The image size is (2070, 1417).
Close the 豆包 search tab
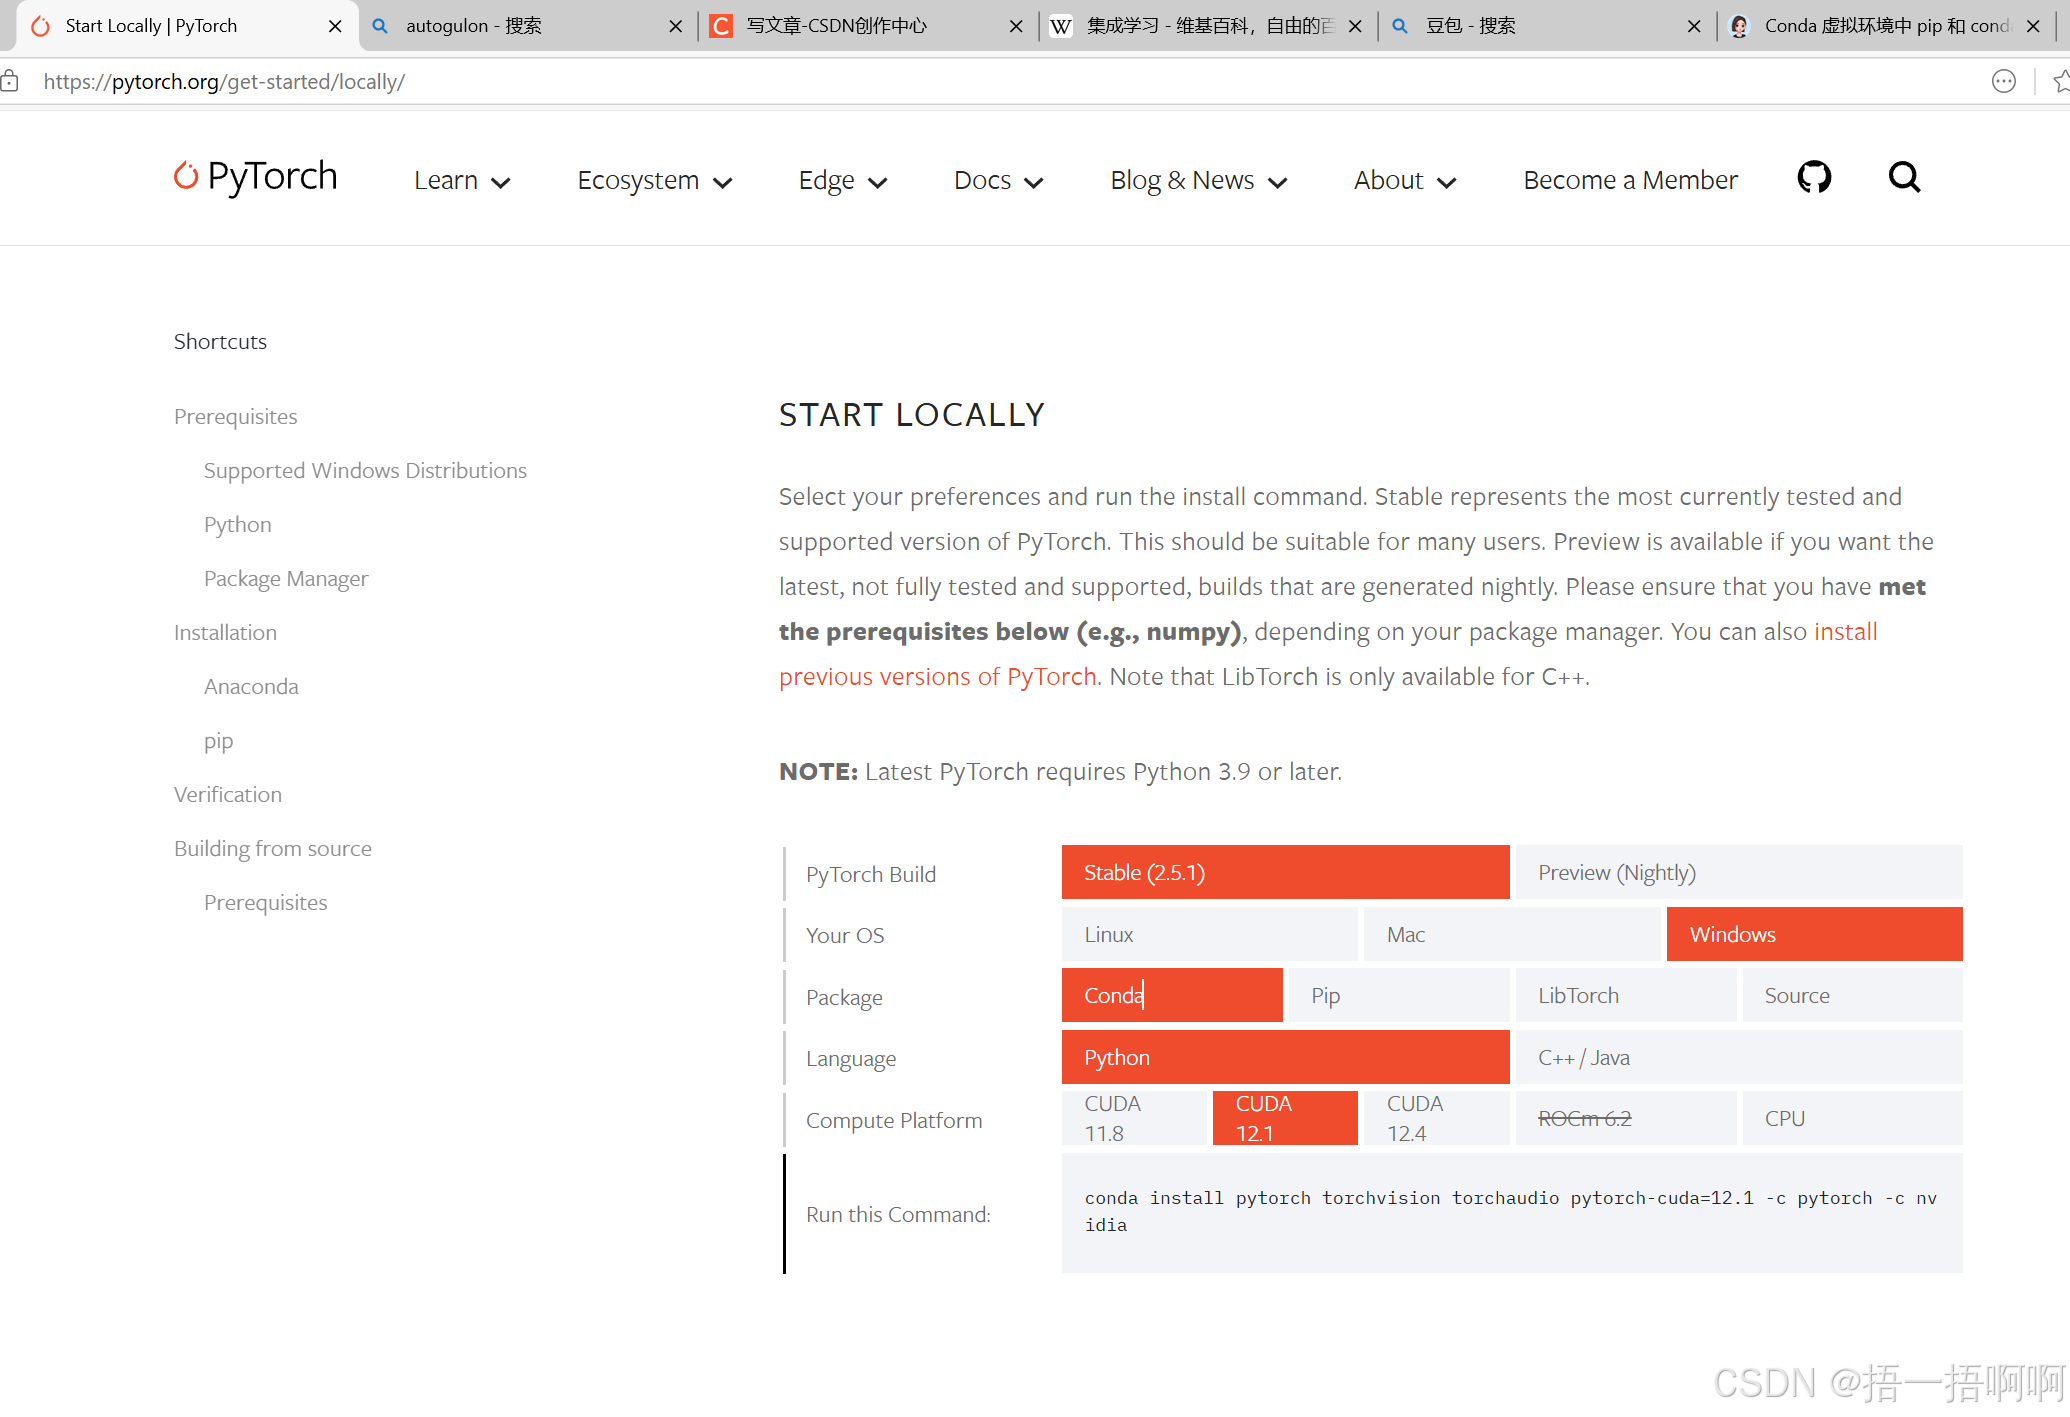point(1694,26)
